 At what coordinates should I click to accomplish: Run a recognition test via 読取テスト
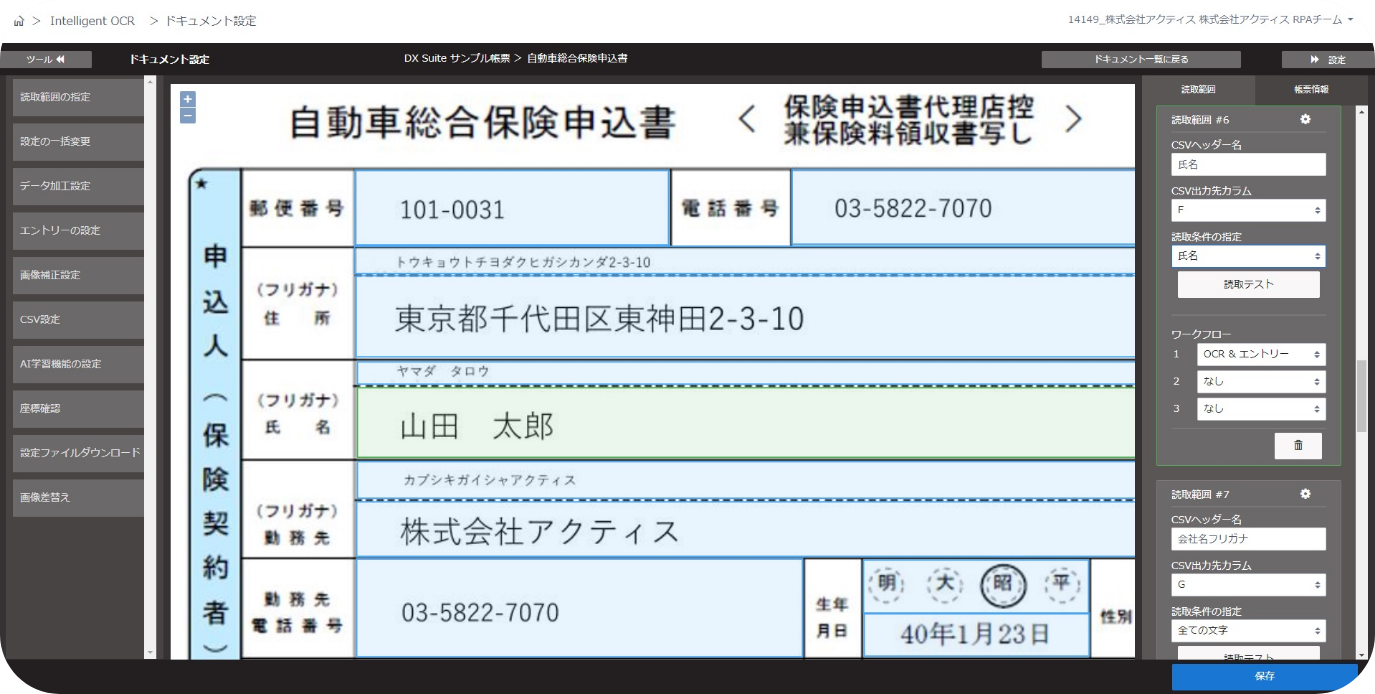pyautogui.click(x=1248, y=285)
